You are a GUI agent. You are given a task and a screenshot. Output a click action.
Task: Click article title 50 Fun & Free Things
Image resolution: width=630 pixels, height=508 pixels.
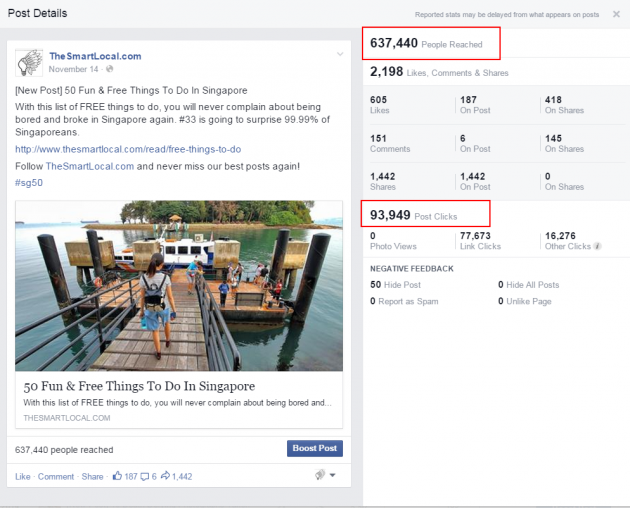139,386
